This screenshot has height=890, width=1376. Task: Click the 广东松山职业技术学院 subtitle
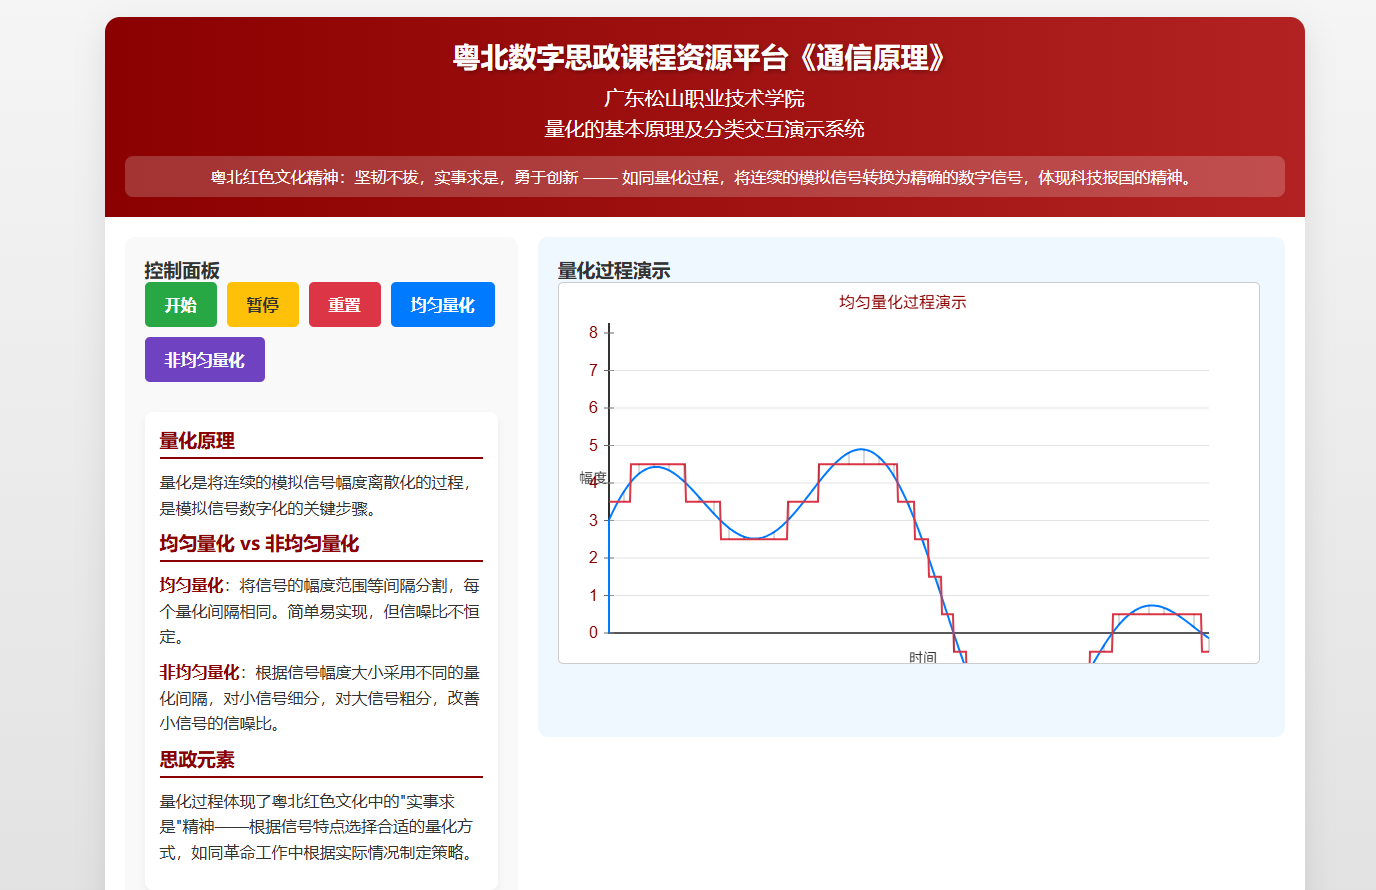(704, 98)
